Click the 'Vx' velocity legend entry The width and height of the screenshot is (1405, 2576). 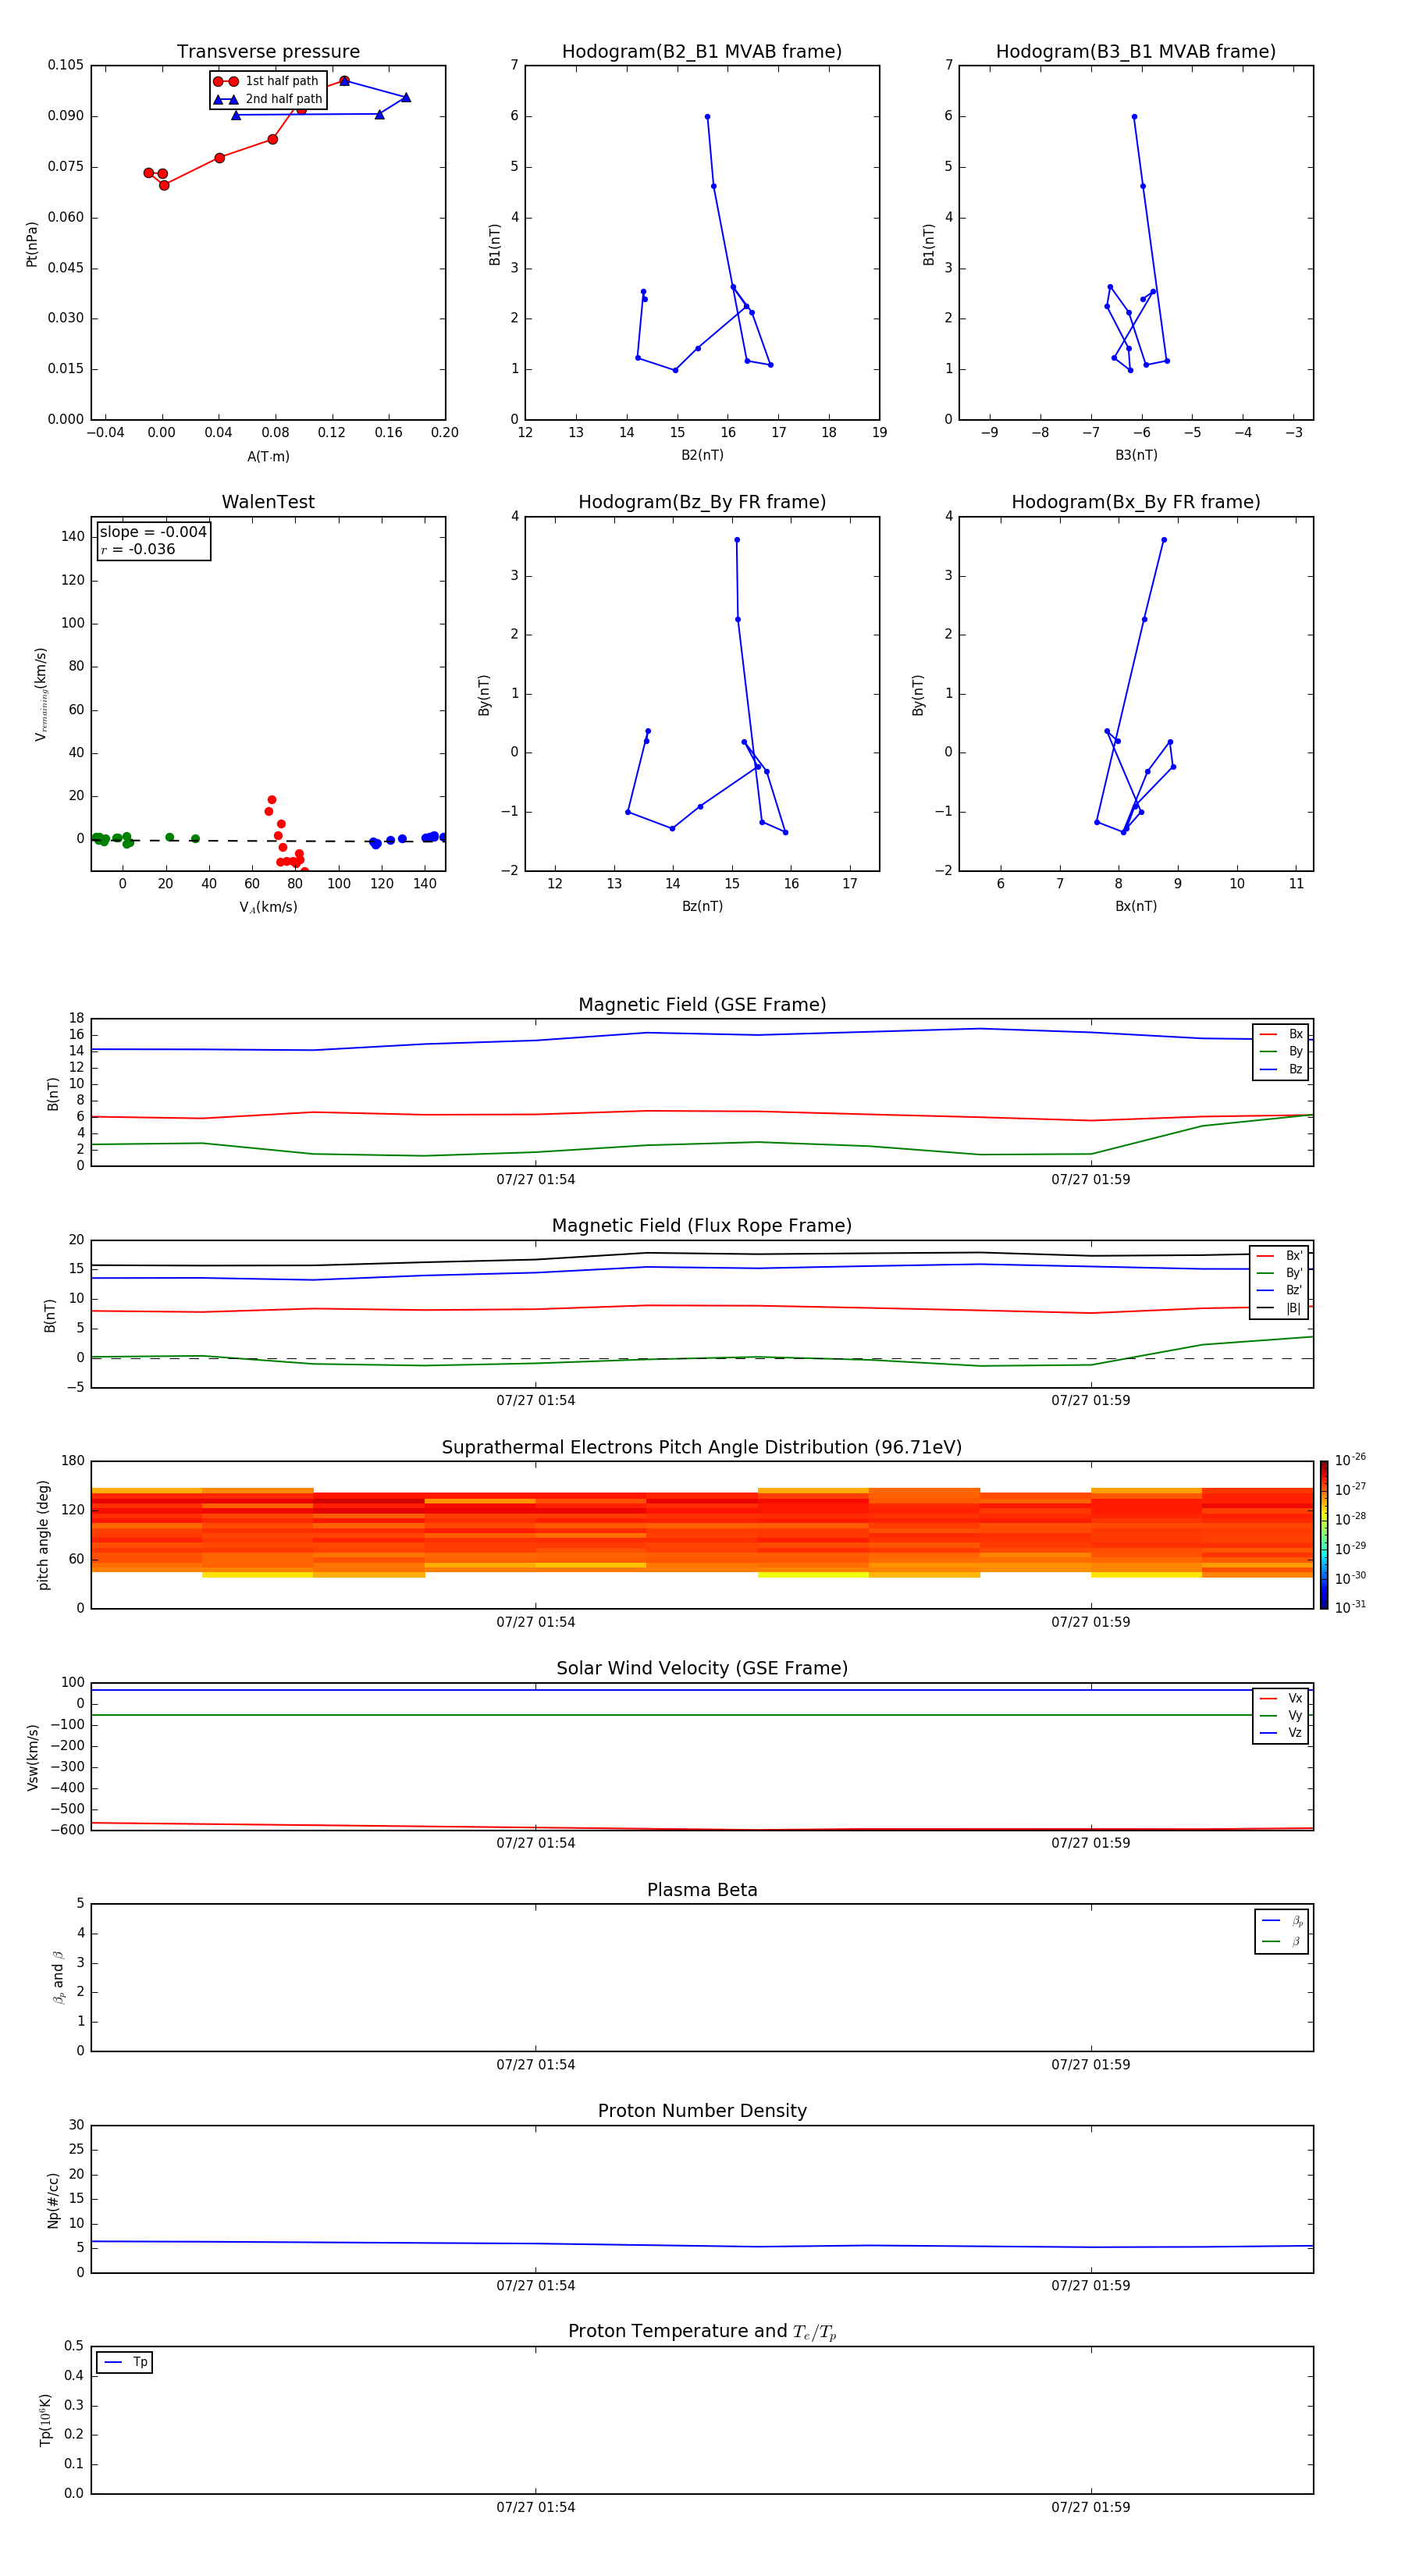(x=1281, y=1698)
